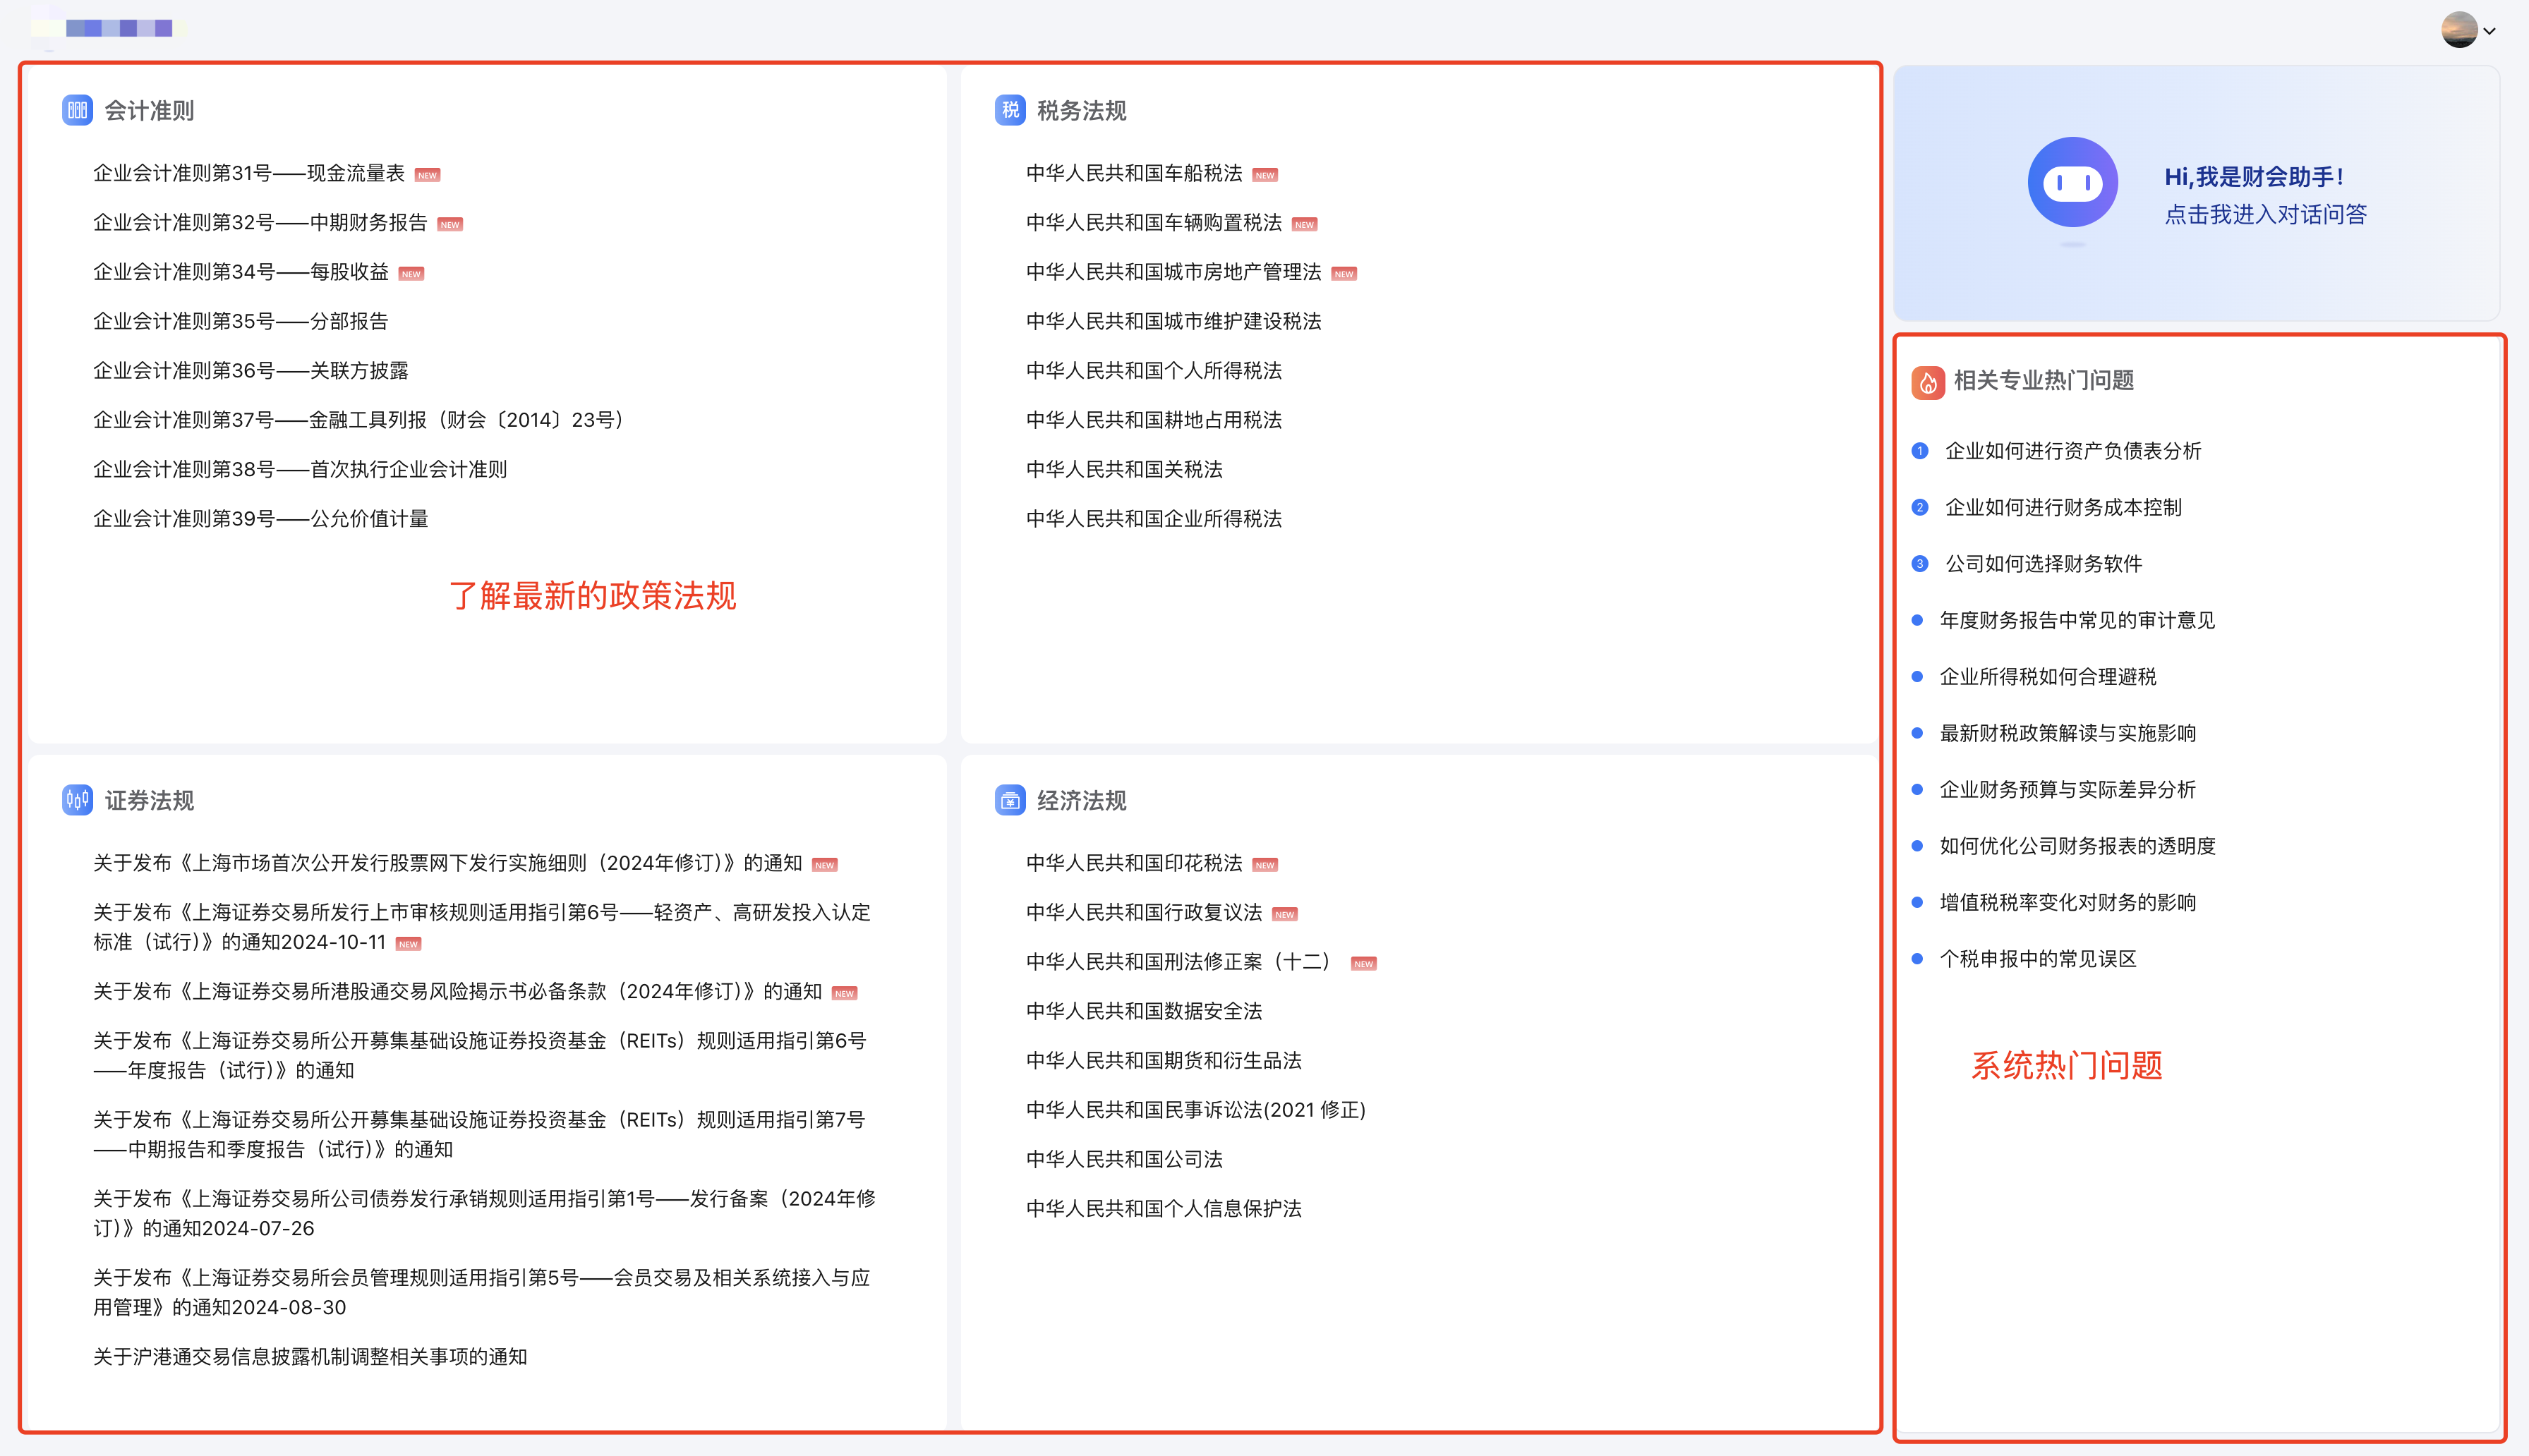Open 中华人民共和国个人所得税法 link
The image size is (2529, 1456).
[1153, 371]
